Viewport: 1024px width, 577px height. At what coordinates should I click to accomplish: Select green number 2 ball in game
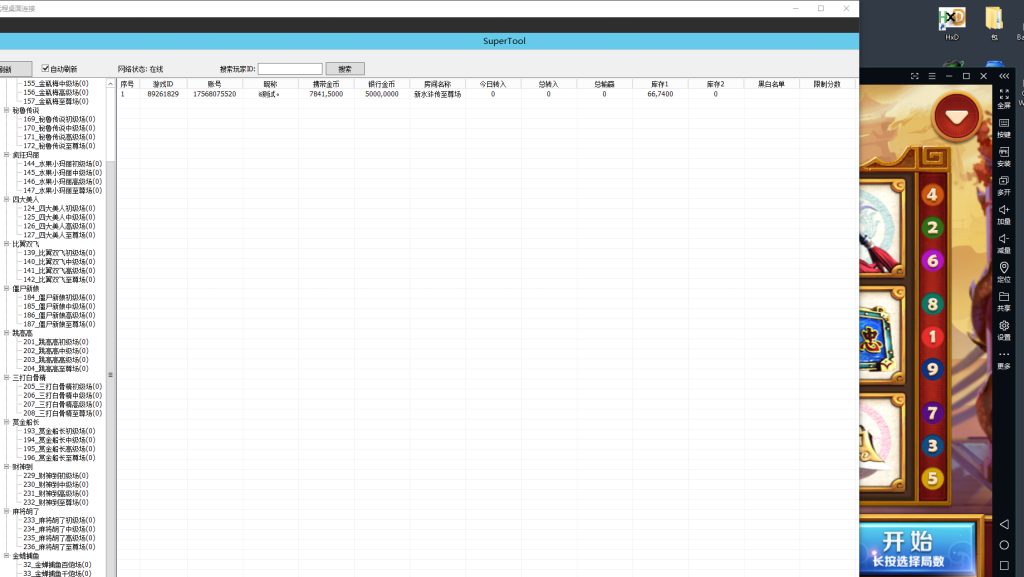click(x=933, y=227)
